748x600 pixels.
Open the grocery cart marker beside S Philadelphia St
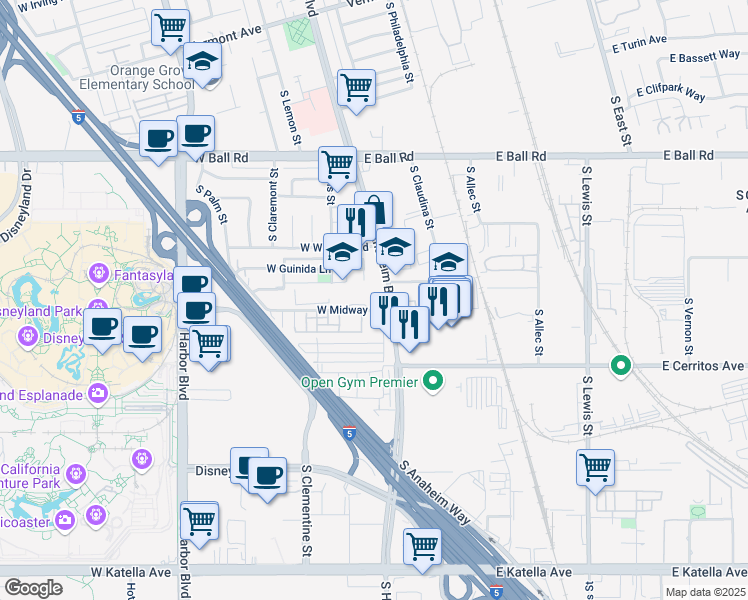click(356, 90)
